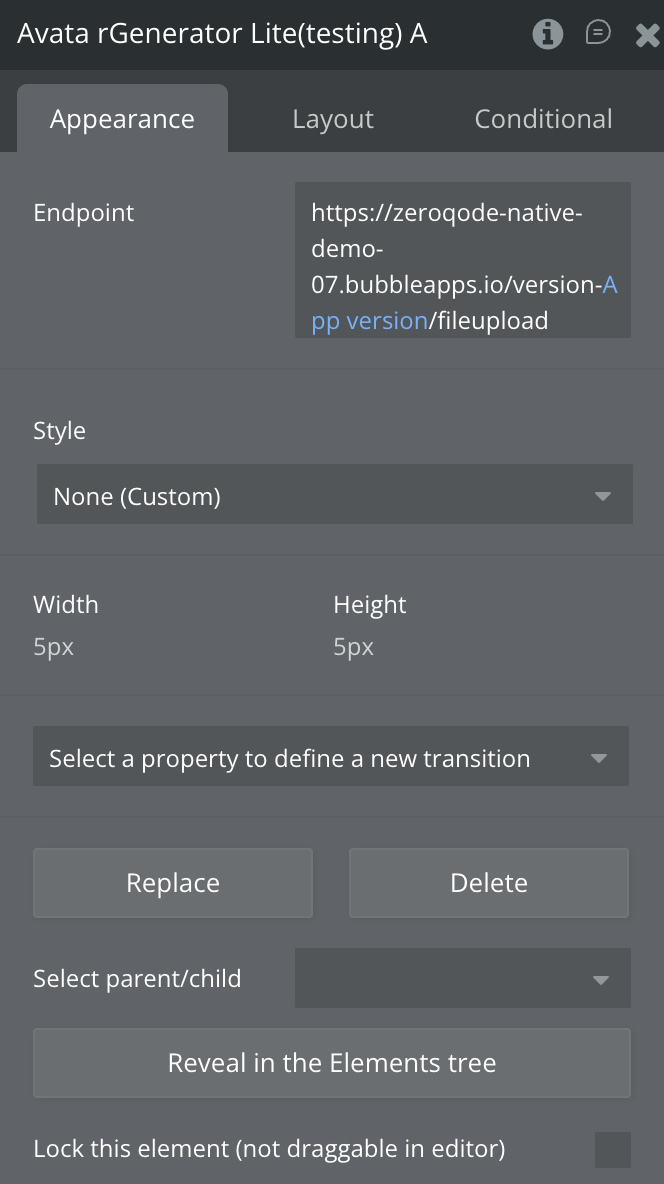664x1184 pixels.
Task: Open the Layout tab
Action: point(333,119)
